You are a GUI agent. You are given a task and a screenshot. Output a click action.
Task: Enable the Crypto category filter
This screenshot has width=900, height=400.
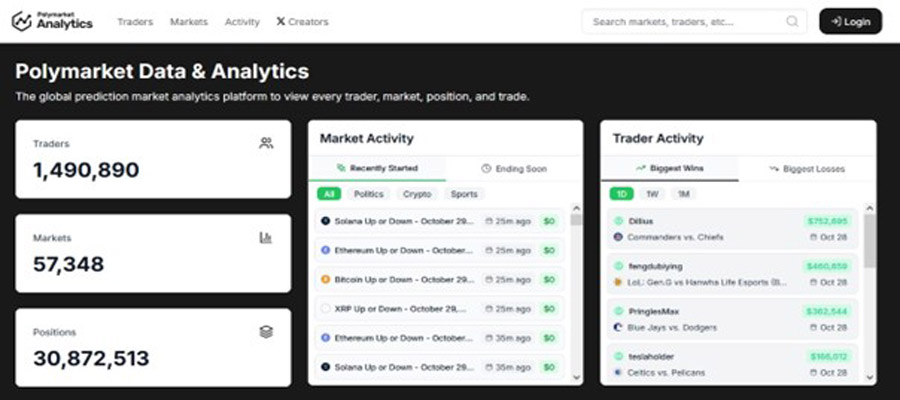[417, 194]
